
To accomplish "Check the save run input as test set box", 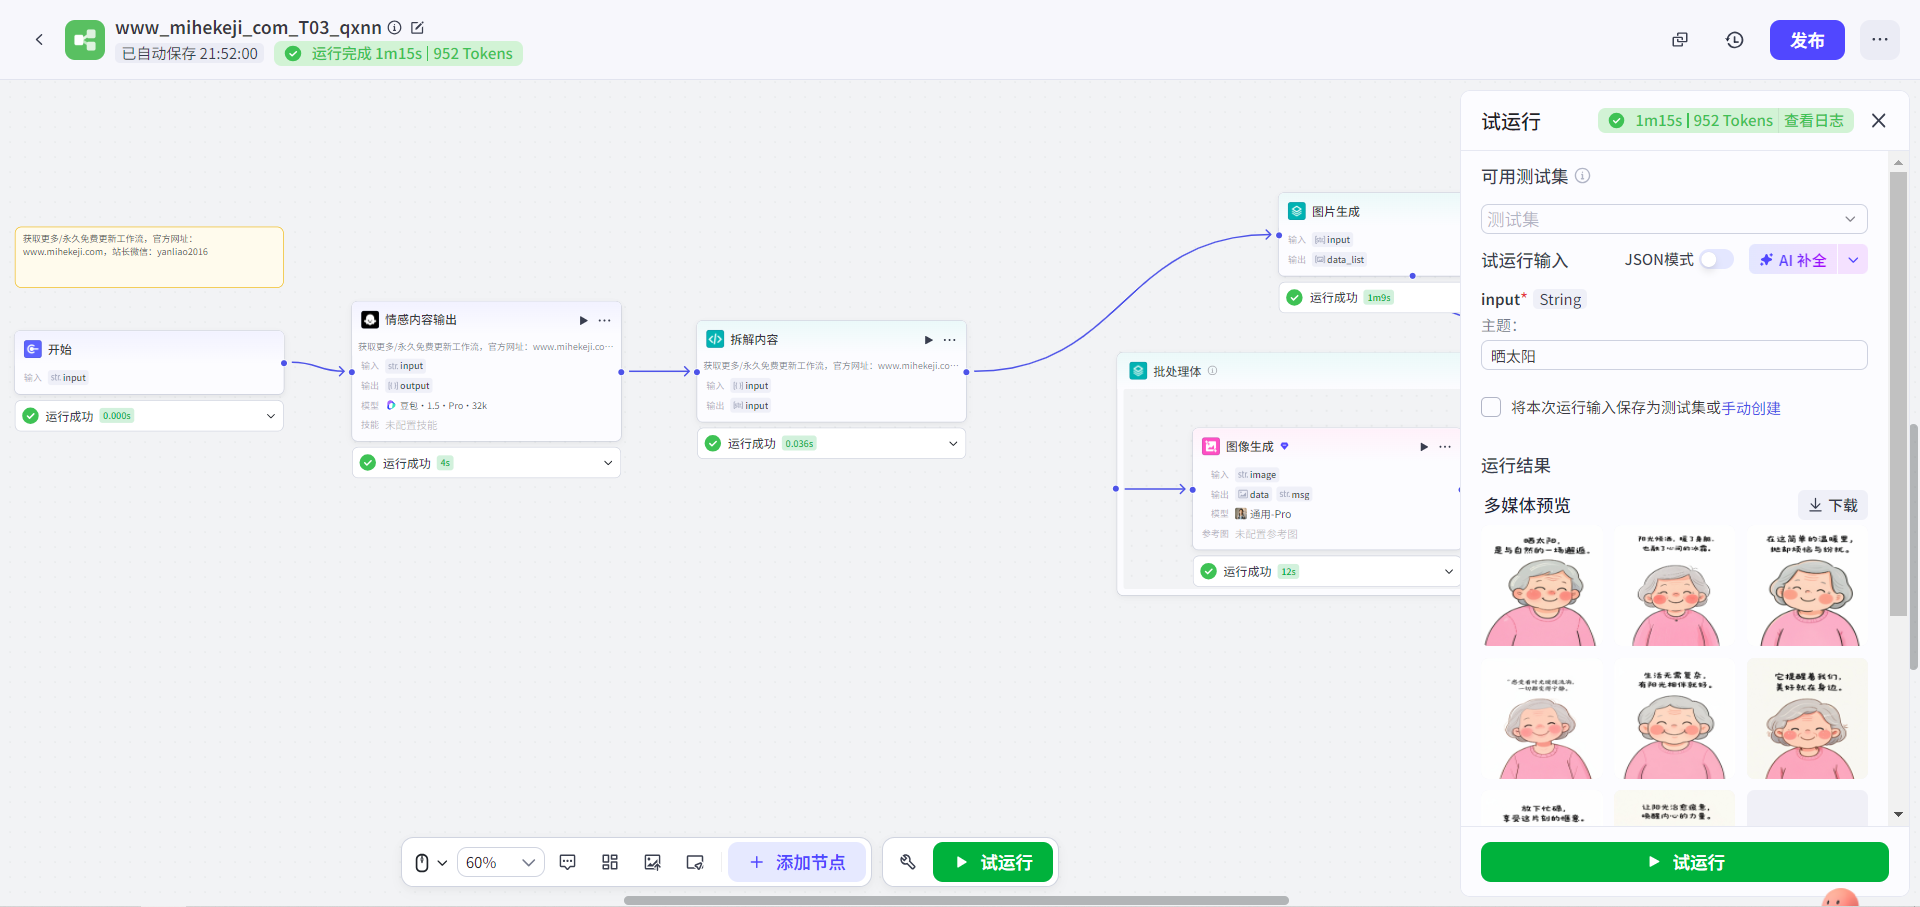I will tap(1491, 407).
